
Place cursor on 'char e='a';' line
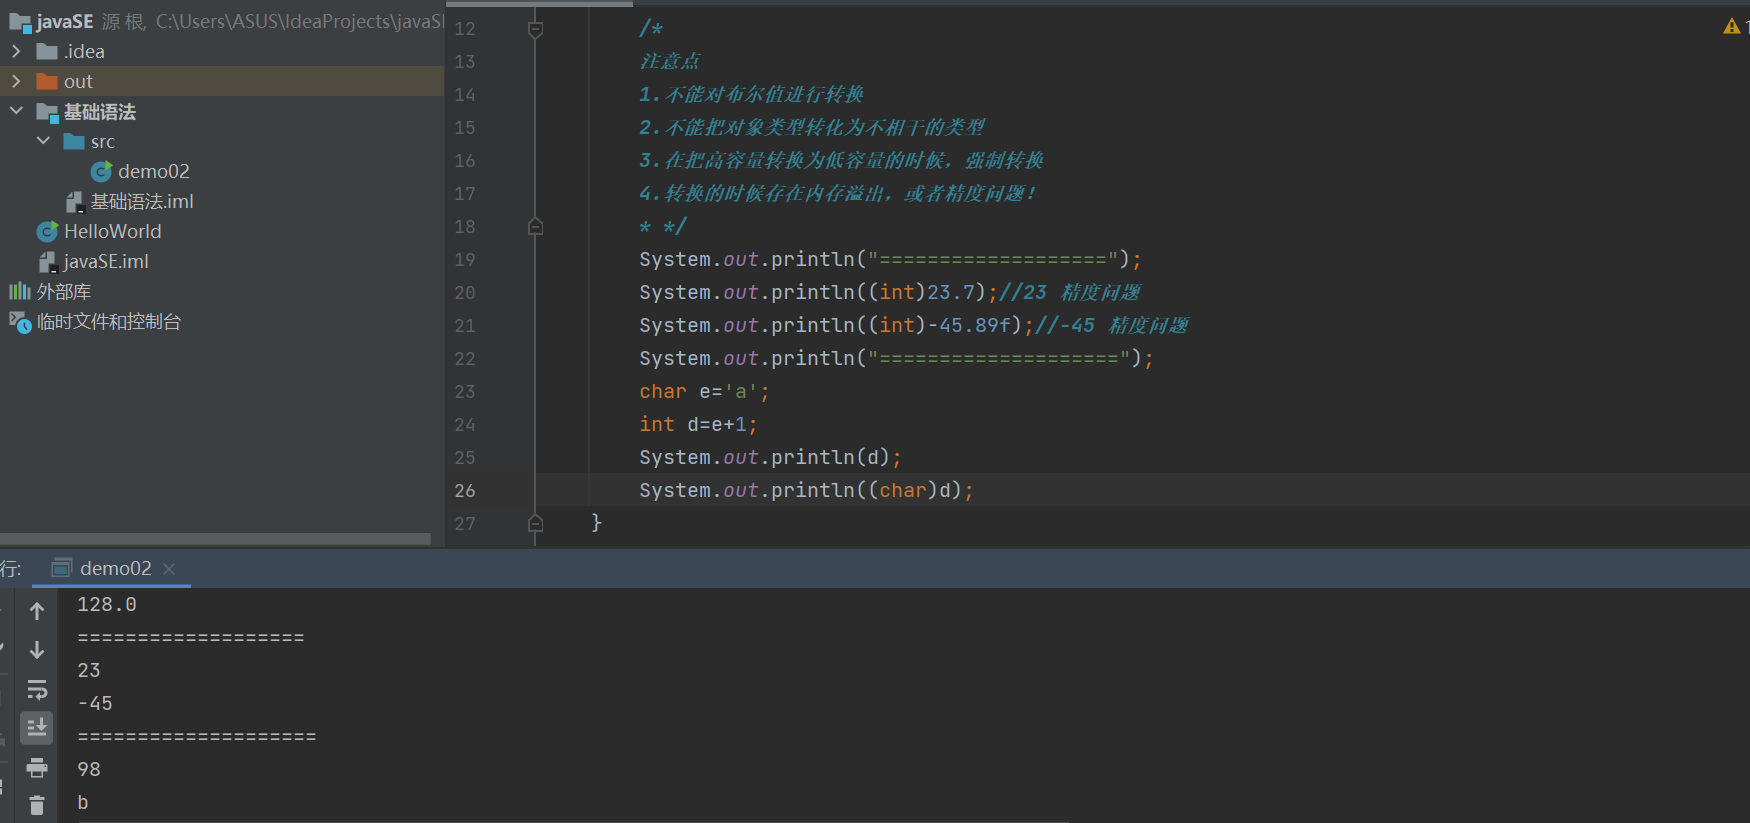tap(705, 391)
